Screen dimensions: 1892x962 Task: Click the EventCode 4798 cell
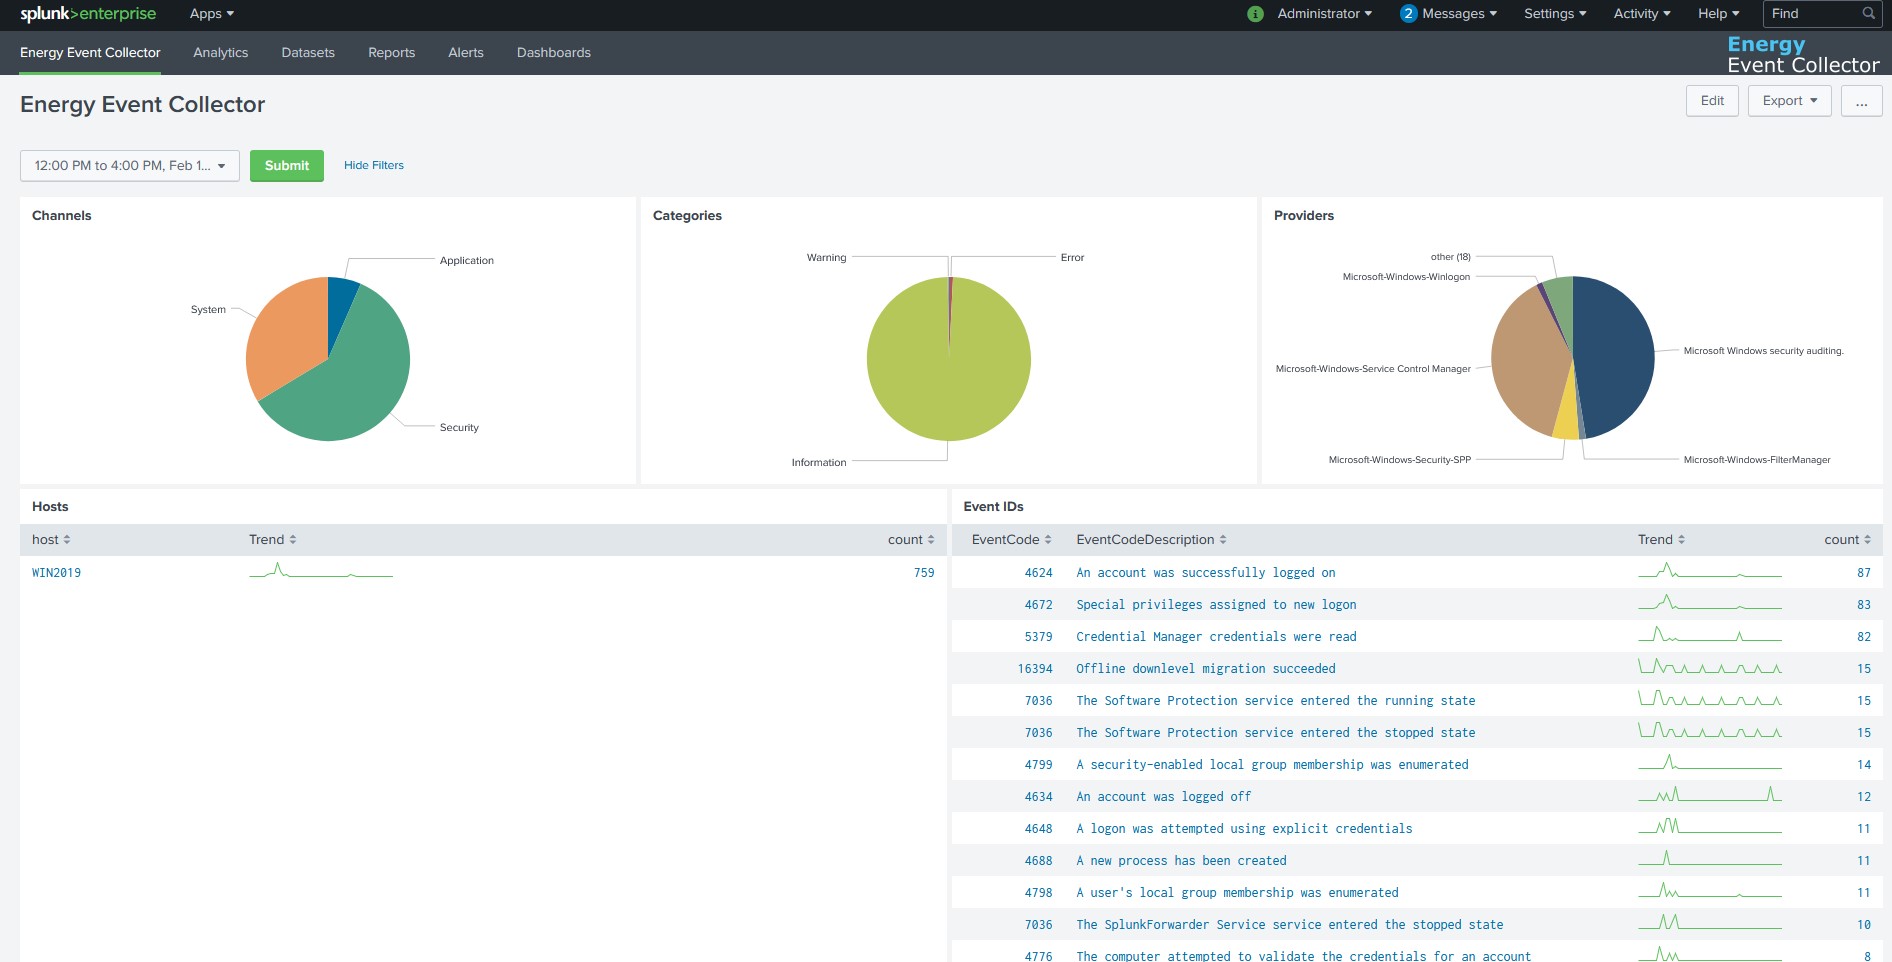pos(1038,893)
